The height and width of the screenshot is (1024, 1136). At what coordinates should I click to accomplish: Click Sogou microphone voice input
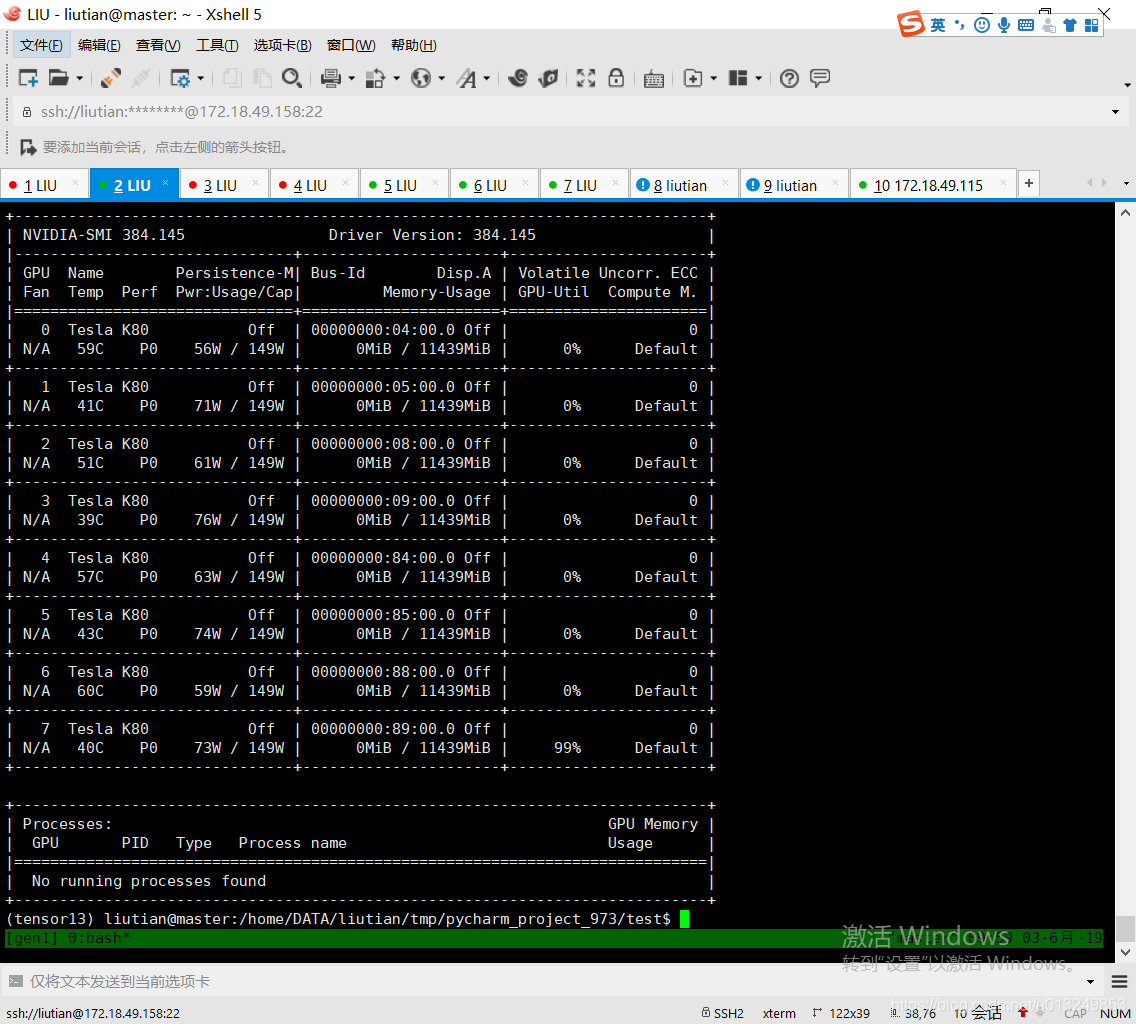coord(1003,25)
